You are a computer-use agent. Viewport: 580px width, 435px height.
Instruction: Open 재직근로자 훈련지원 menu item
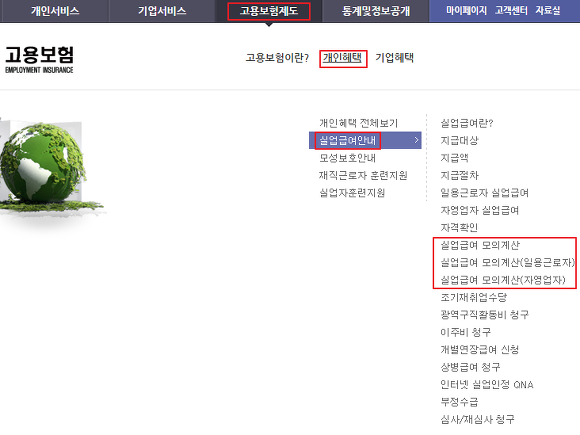363,175
